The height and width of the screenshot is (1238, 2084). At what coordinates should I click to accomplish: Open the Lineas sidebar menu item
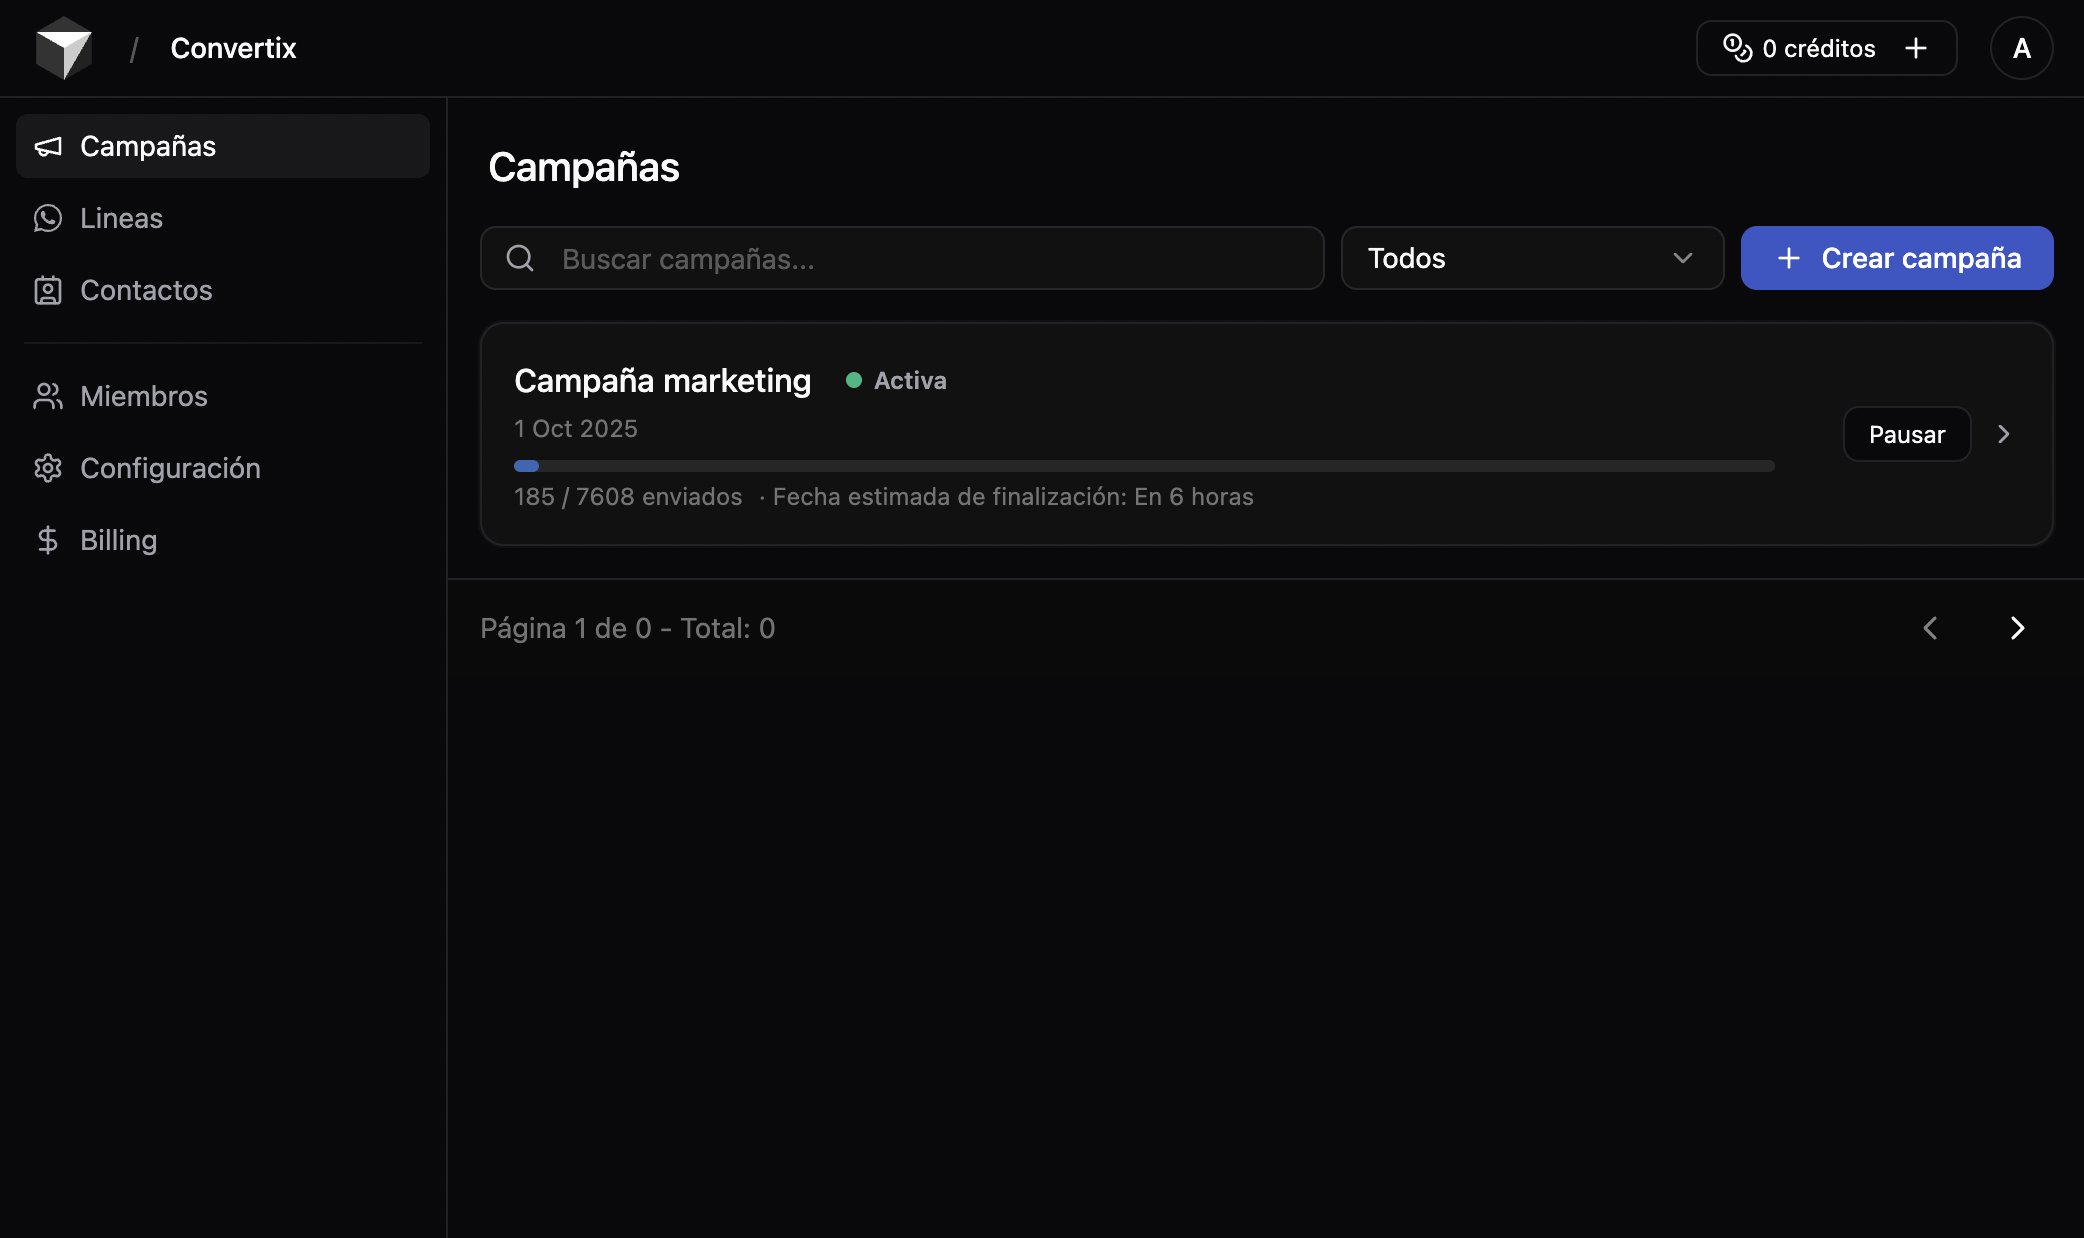[x=122, y=218]
